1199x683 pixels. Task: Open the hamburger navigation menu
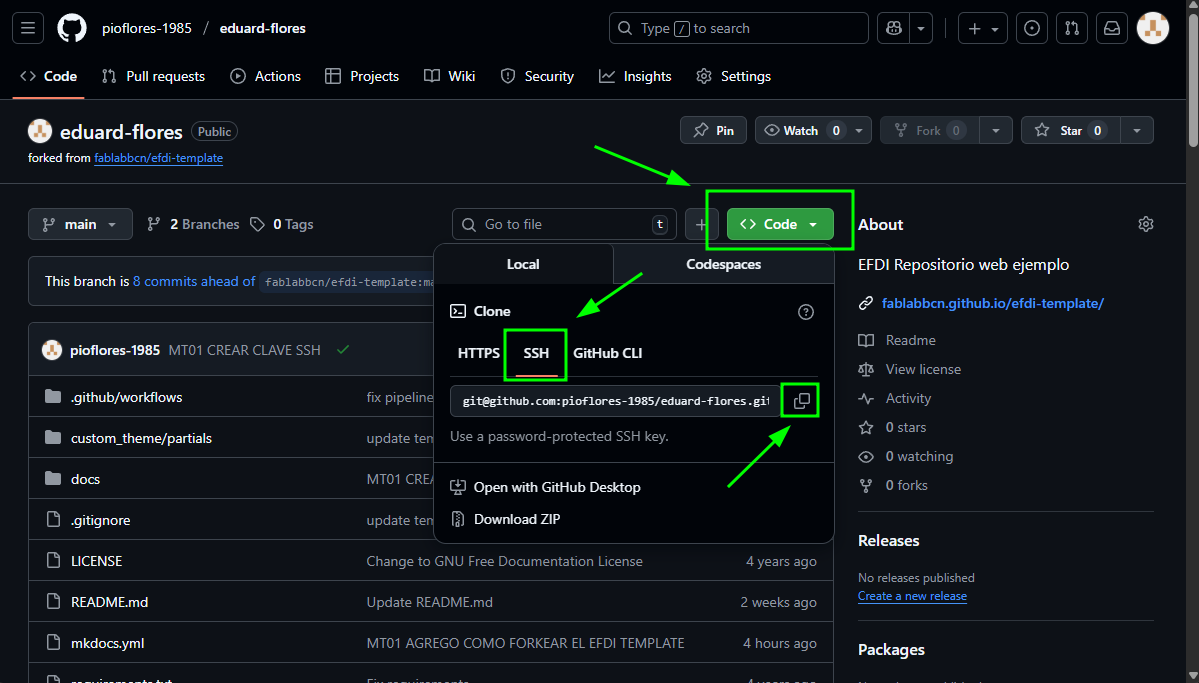[x=28, y=28]
